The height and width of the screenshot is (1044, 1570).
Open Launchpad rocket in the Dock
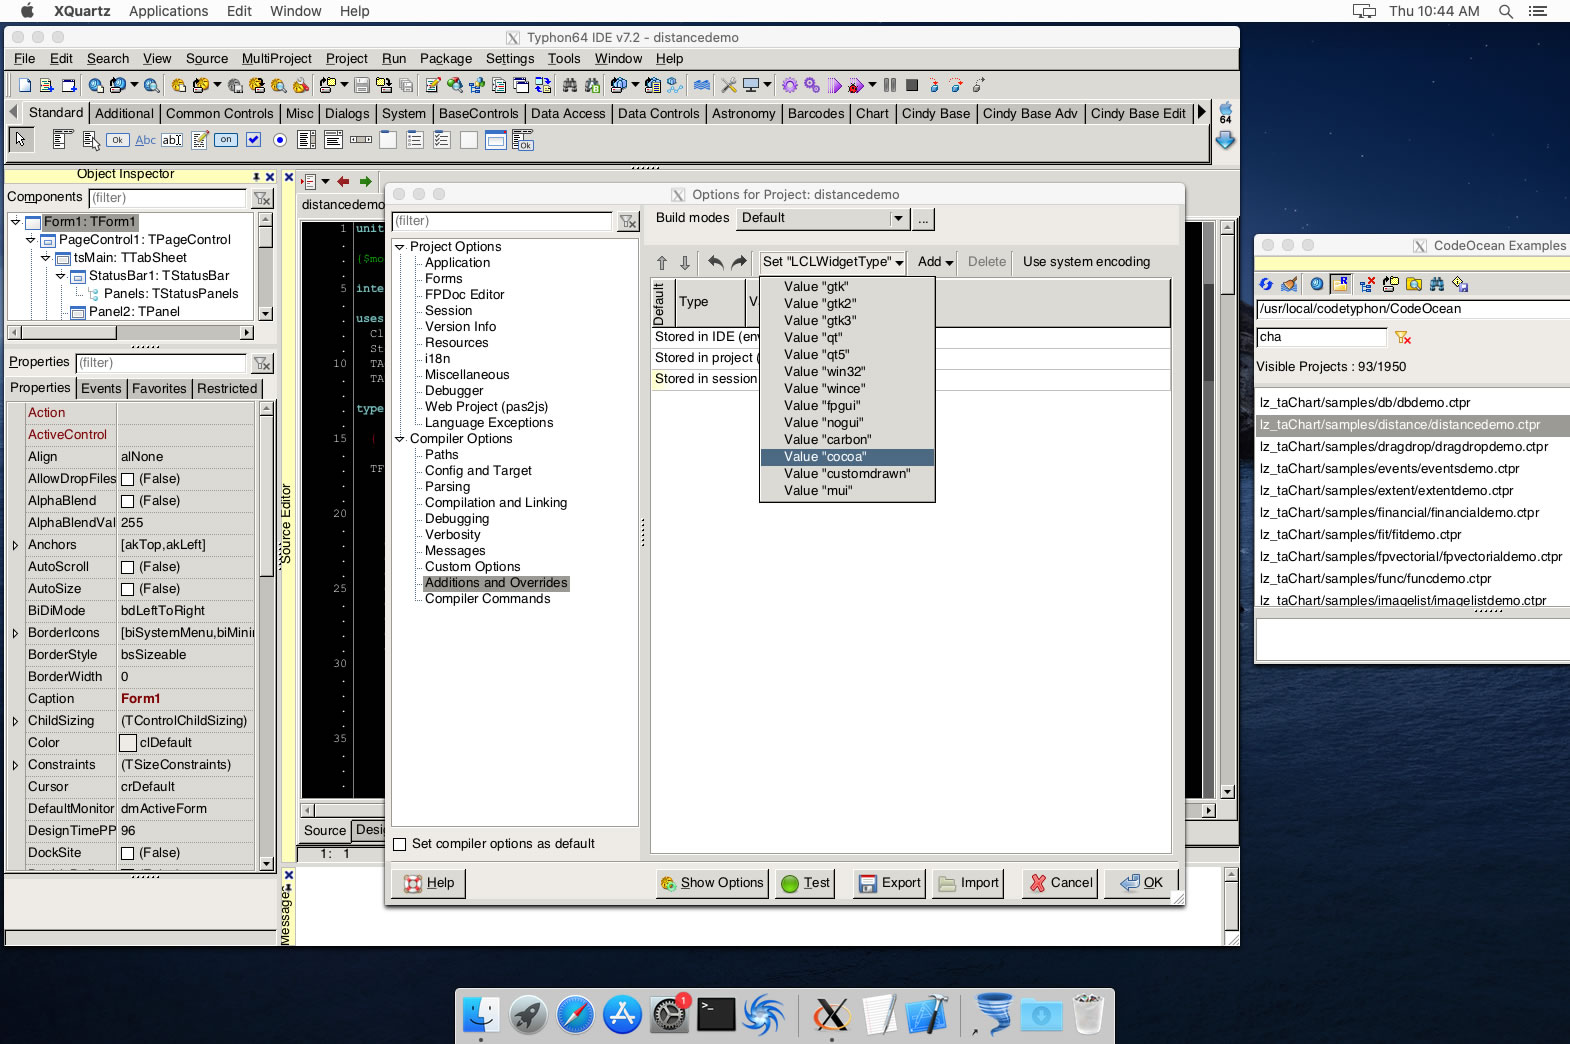[x=528, y=1015]
